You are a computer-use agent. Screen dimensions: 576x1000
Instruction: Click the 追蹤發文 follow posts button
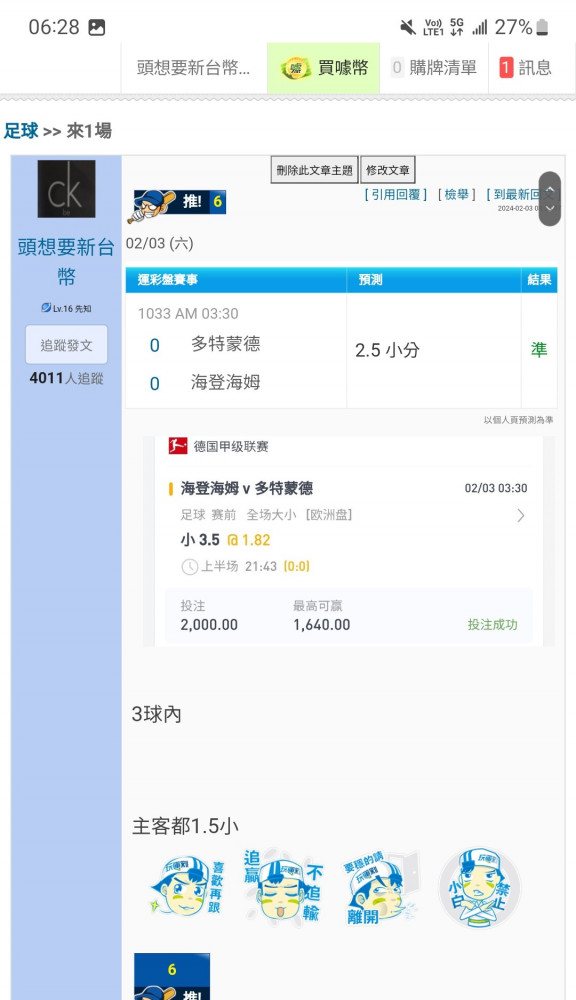[66, 345]
